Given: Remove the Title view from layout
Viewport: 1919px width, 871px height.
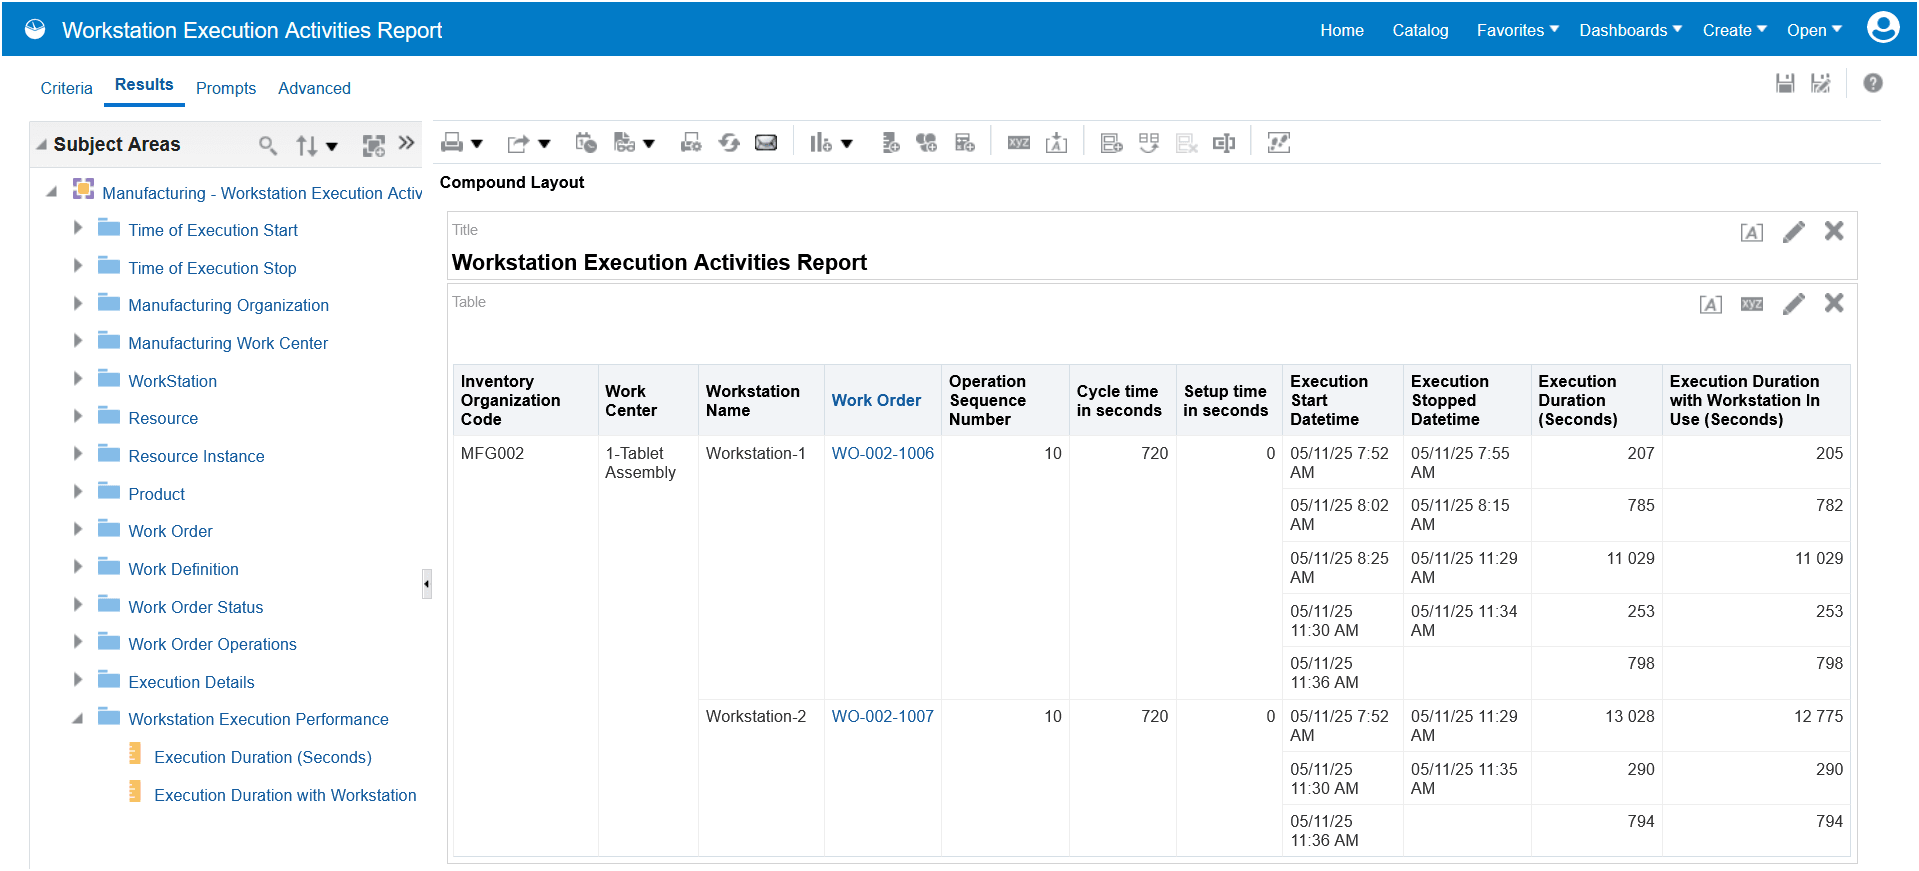Looking at the screenshot, I should [1833, 232].
